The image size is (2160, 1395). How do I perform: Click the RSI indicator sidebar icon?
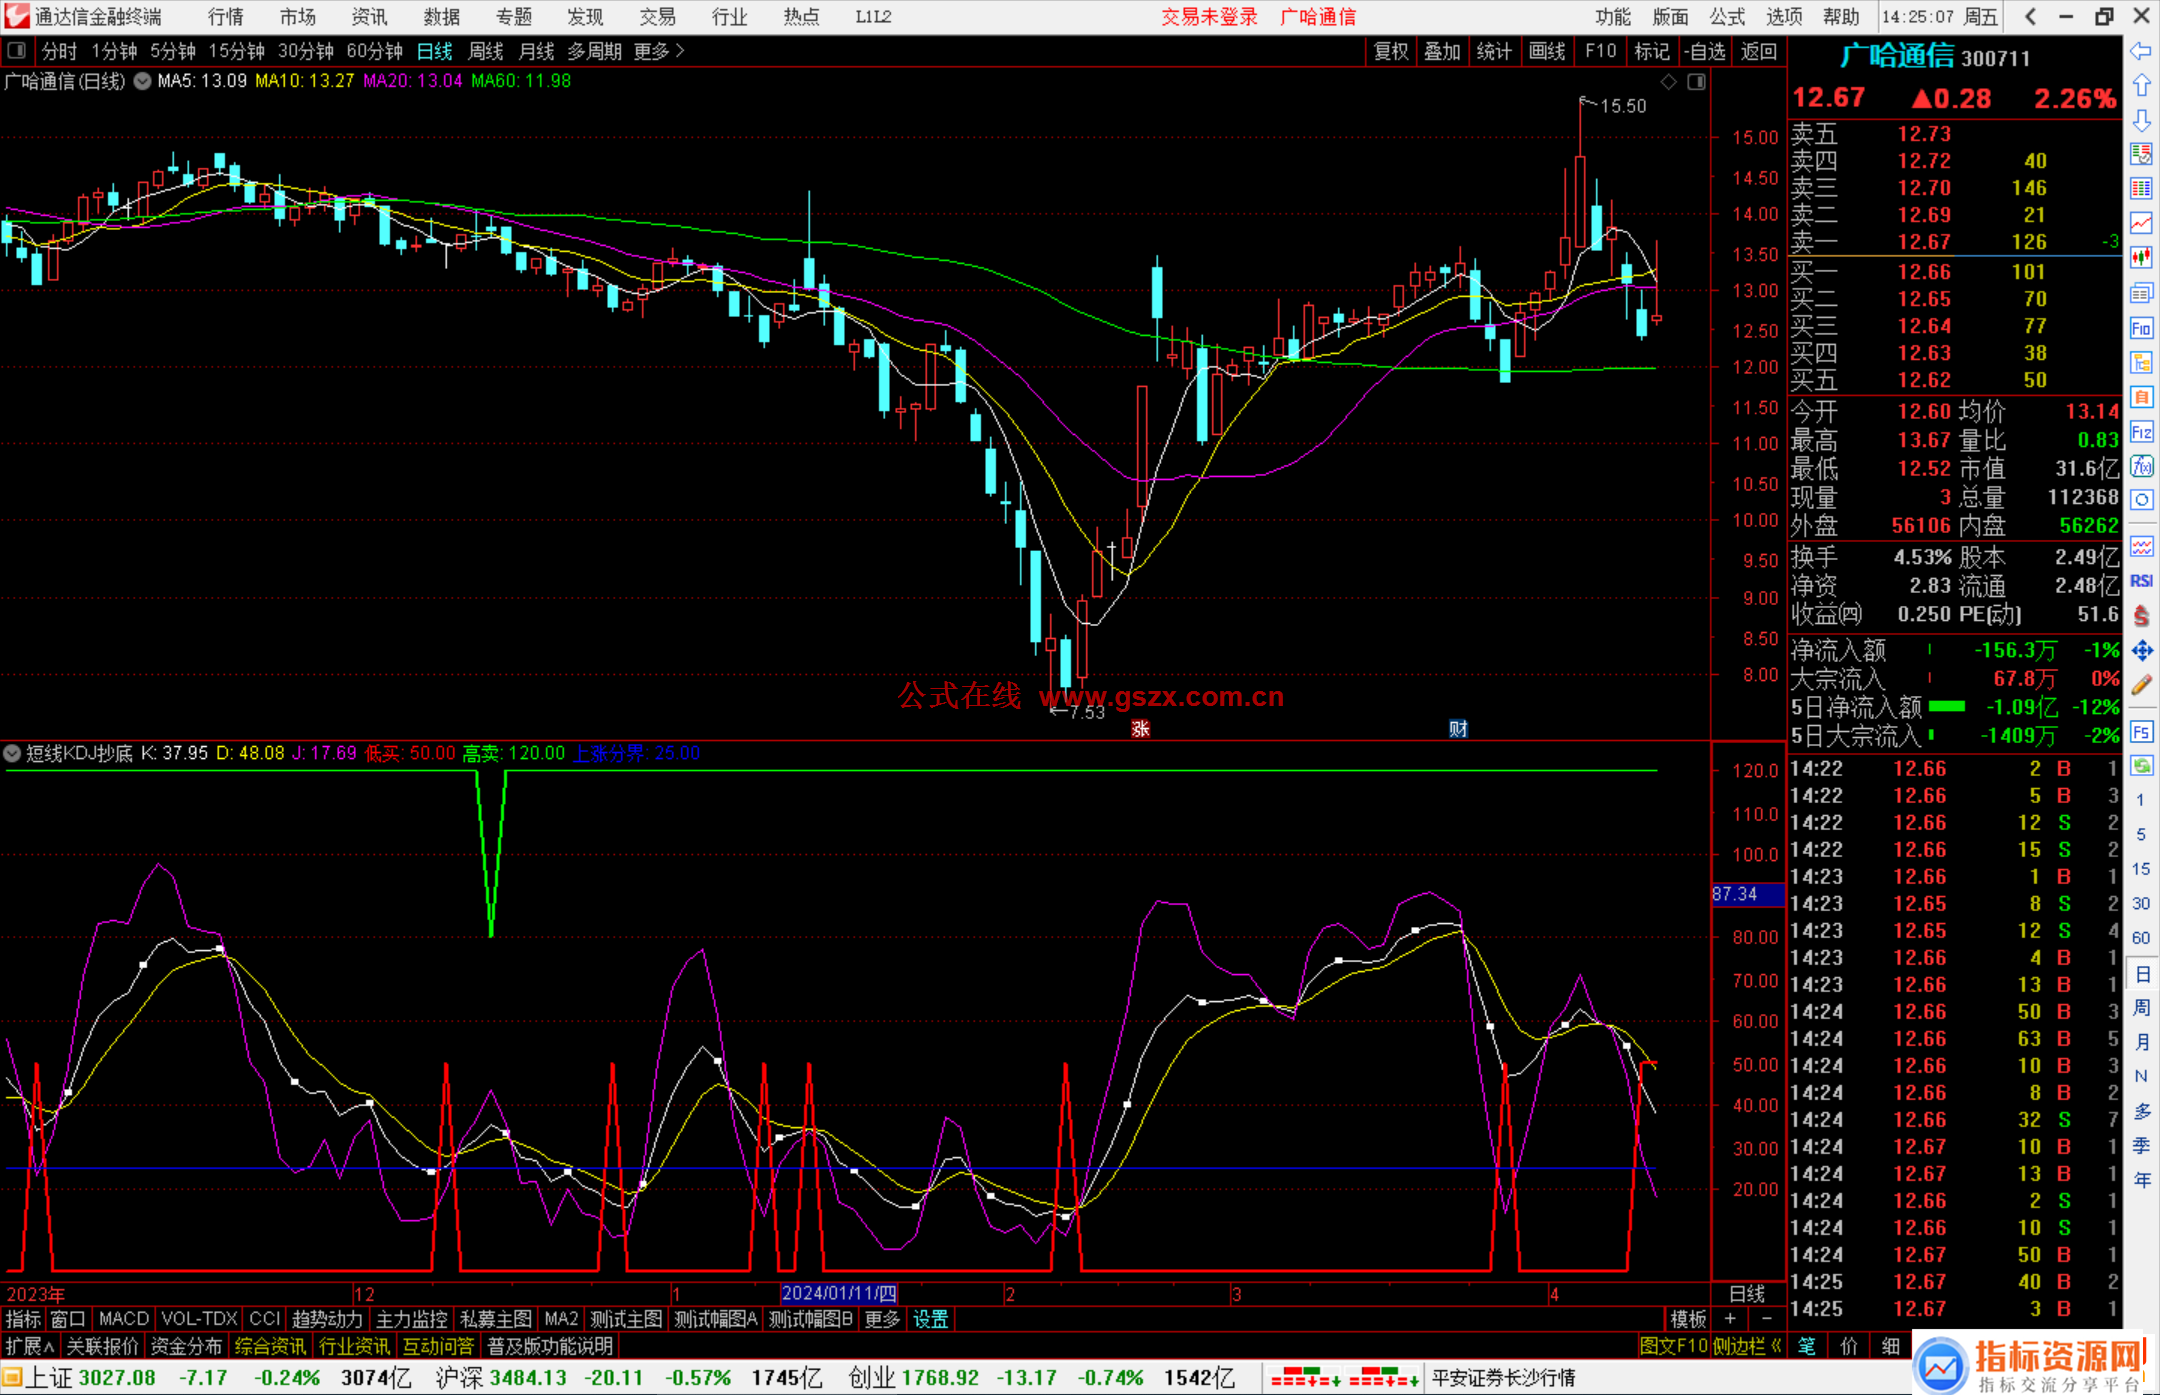pos(2141,581)
